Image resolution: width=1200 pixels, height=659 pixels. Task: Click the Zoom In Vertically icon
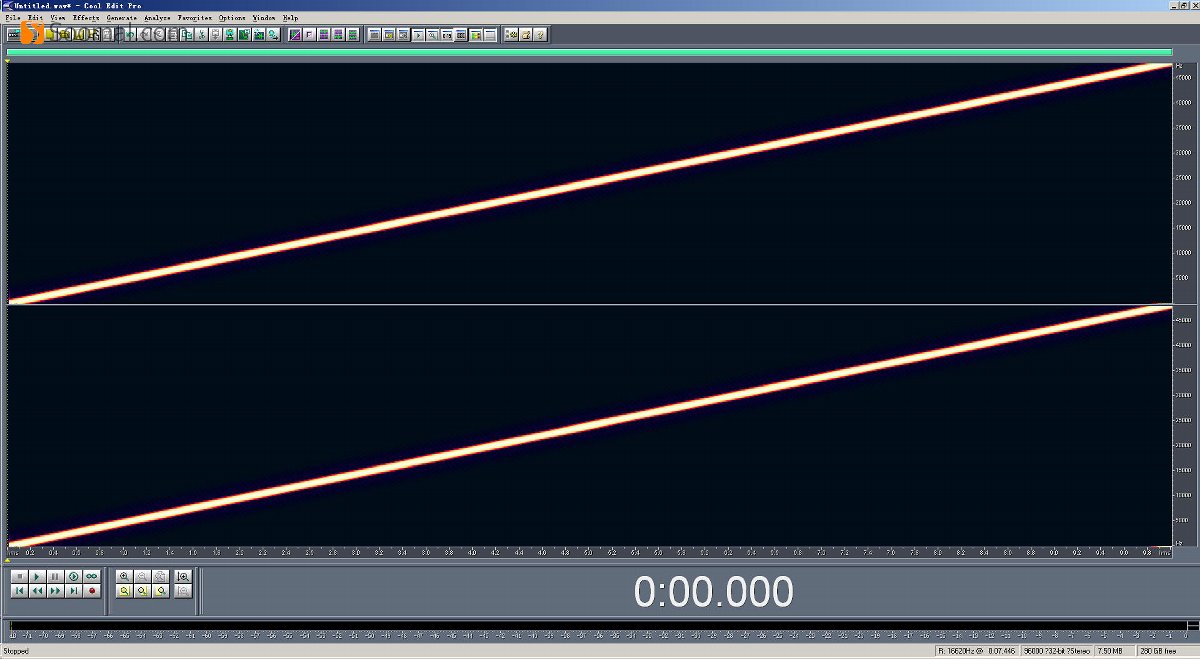click(x=183, y=577)
